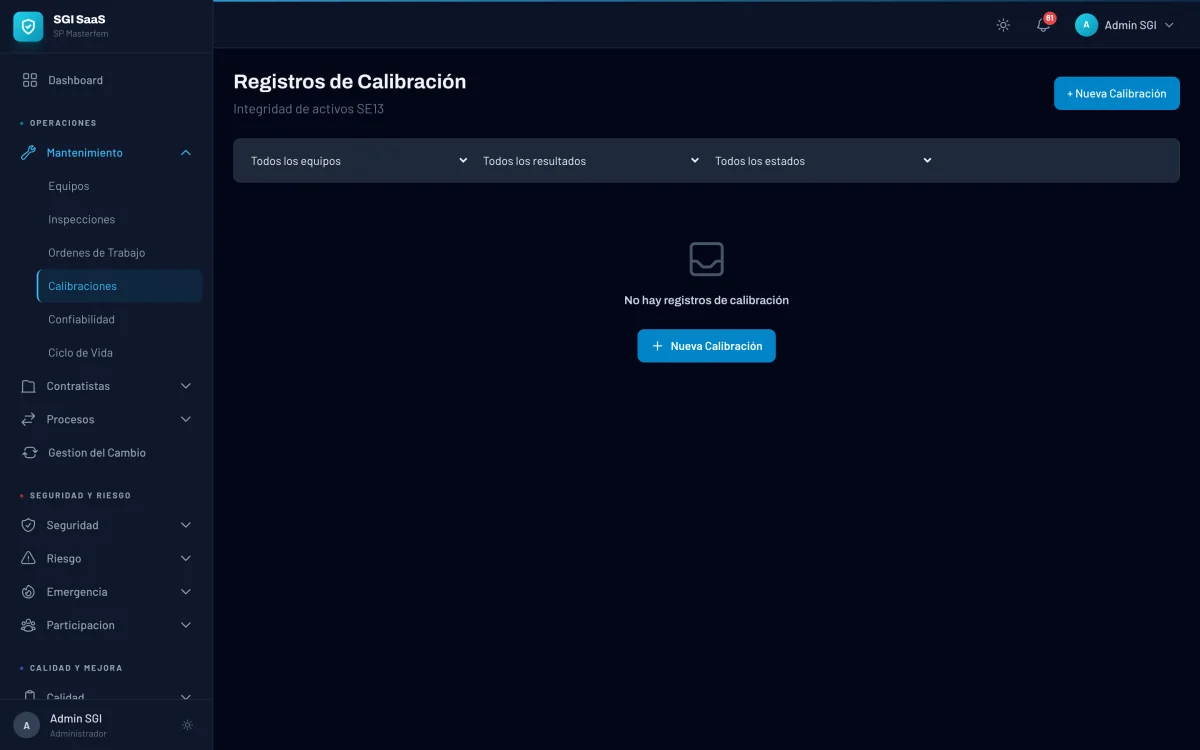Open the notifications bell icon
Viewport: 1200px width, 750px height.
point(1043,25)
